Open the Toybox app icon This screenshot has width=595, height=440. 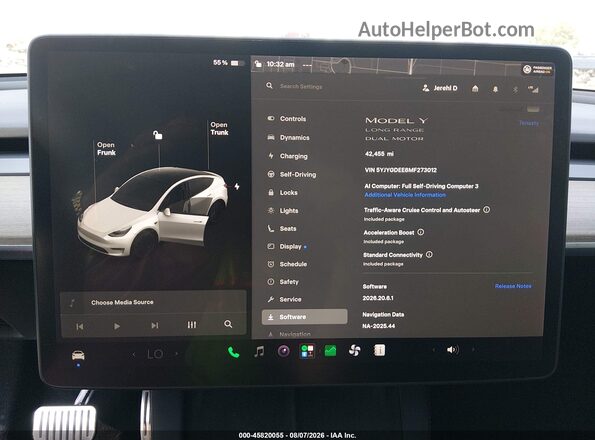tap(307, 351)
